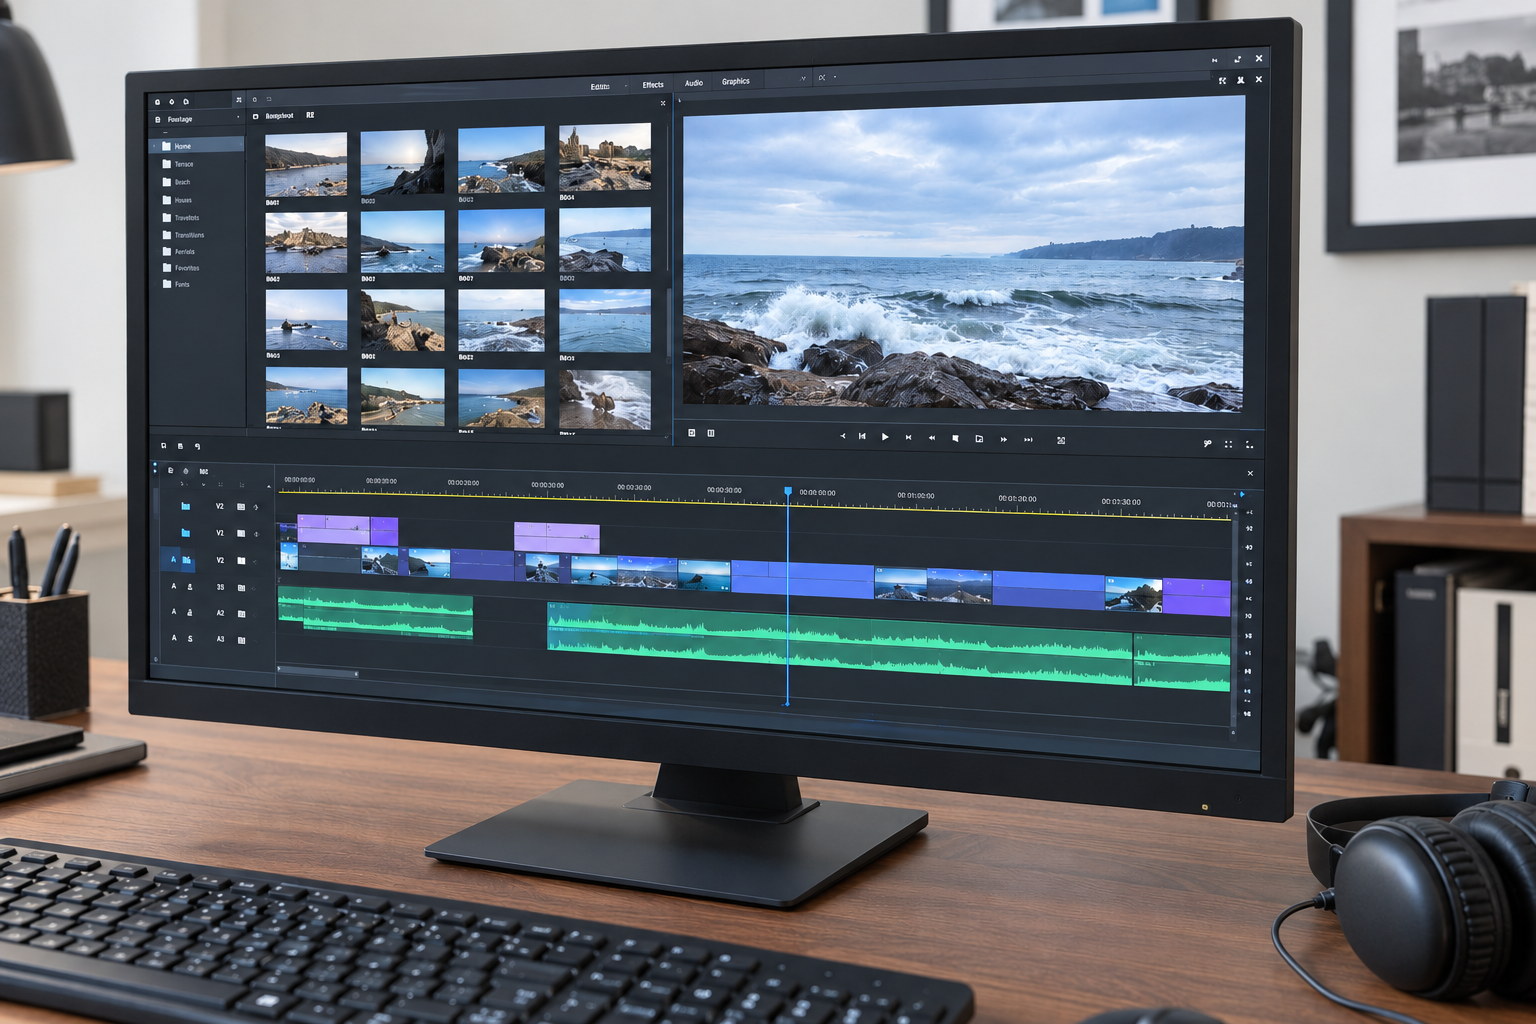Click the first icon in the timeline panel header

pyautogui.click(x=170, y=470)
